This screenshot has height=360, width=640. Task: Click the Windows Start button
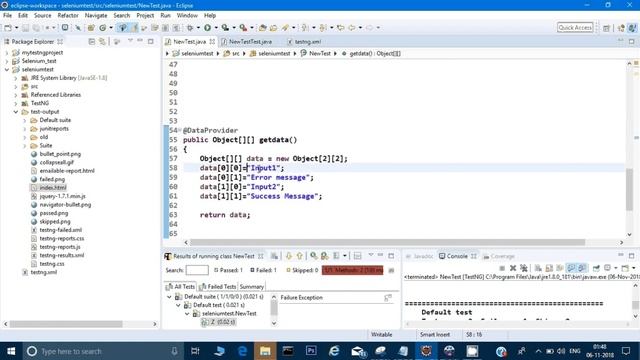[11, 351]
